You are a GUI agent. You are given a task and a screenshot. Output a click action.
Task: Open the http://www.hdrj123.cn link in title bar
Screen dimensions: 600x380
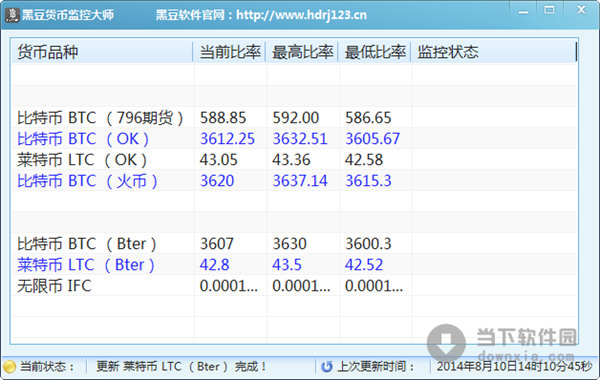(x=302, y=15)
